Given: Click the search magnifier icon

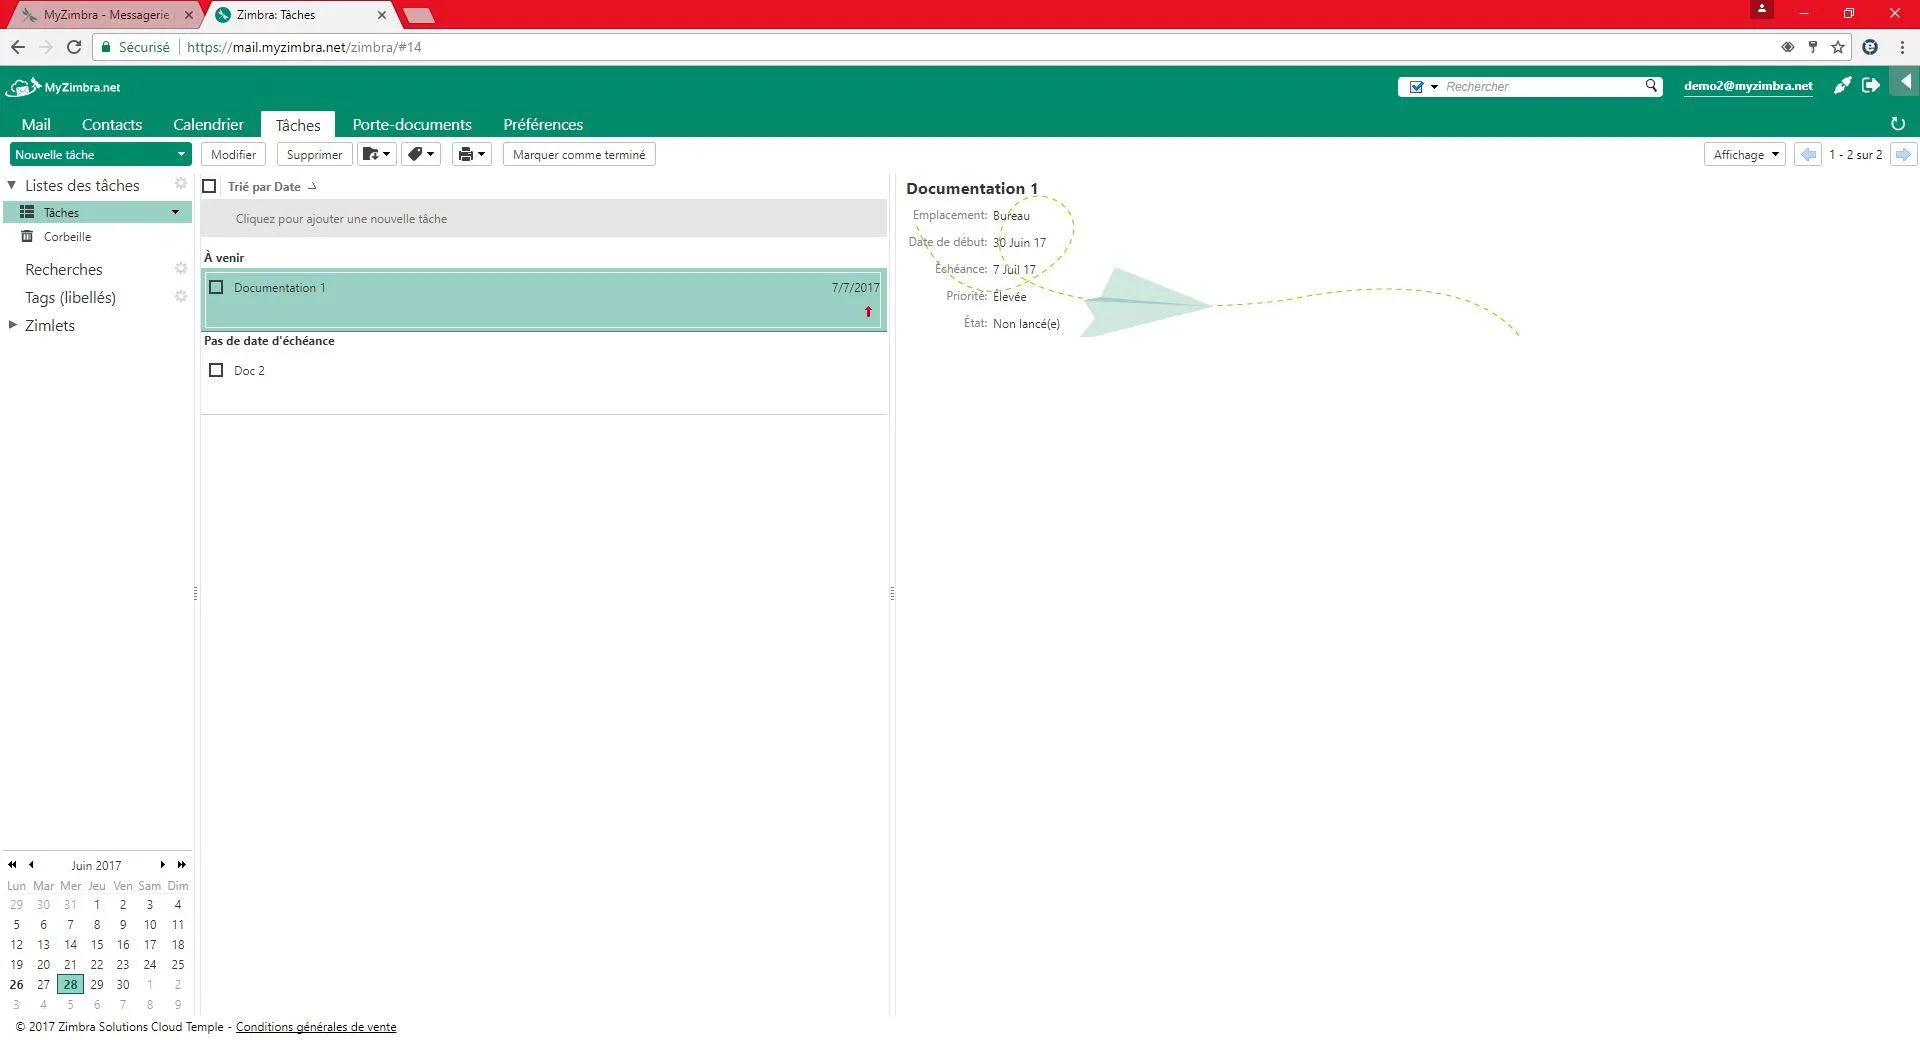Looking at the screenshot, I should click(x=1651, y=86).
